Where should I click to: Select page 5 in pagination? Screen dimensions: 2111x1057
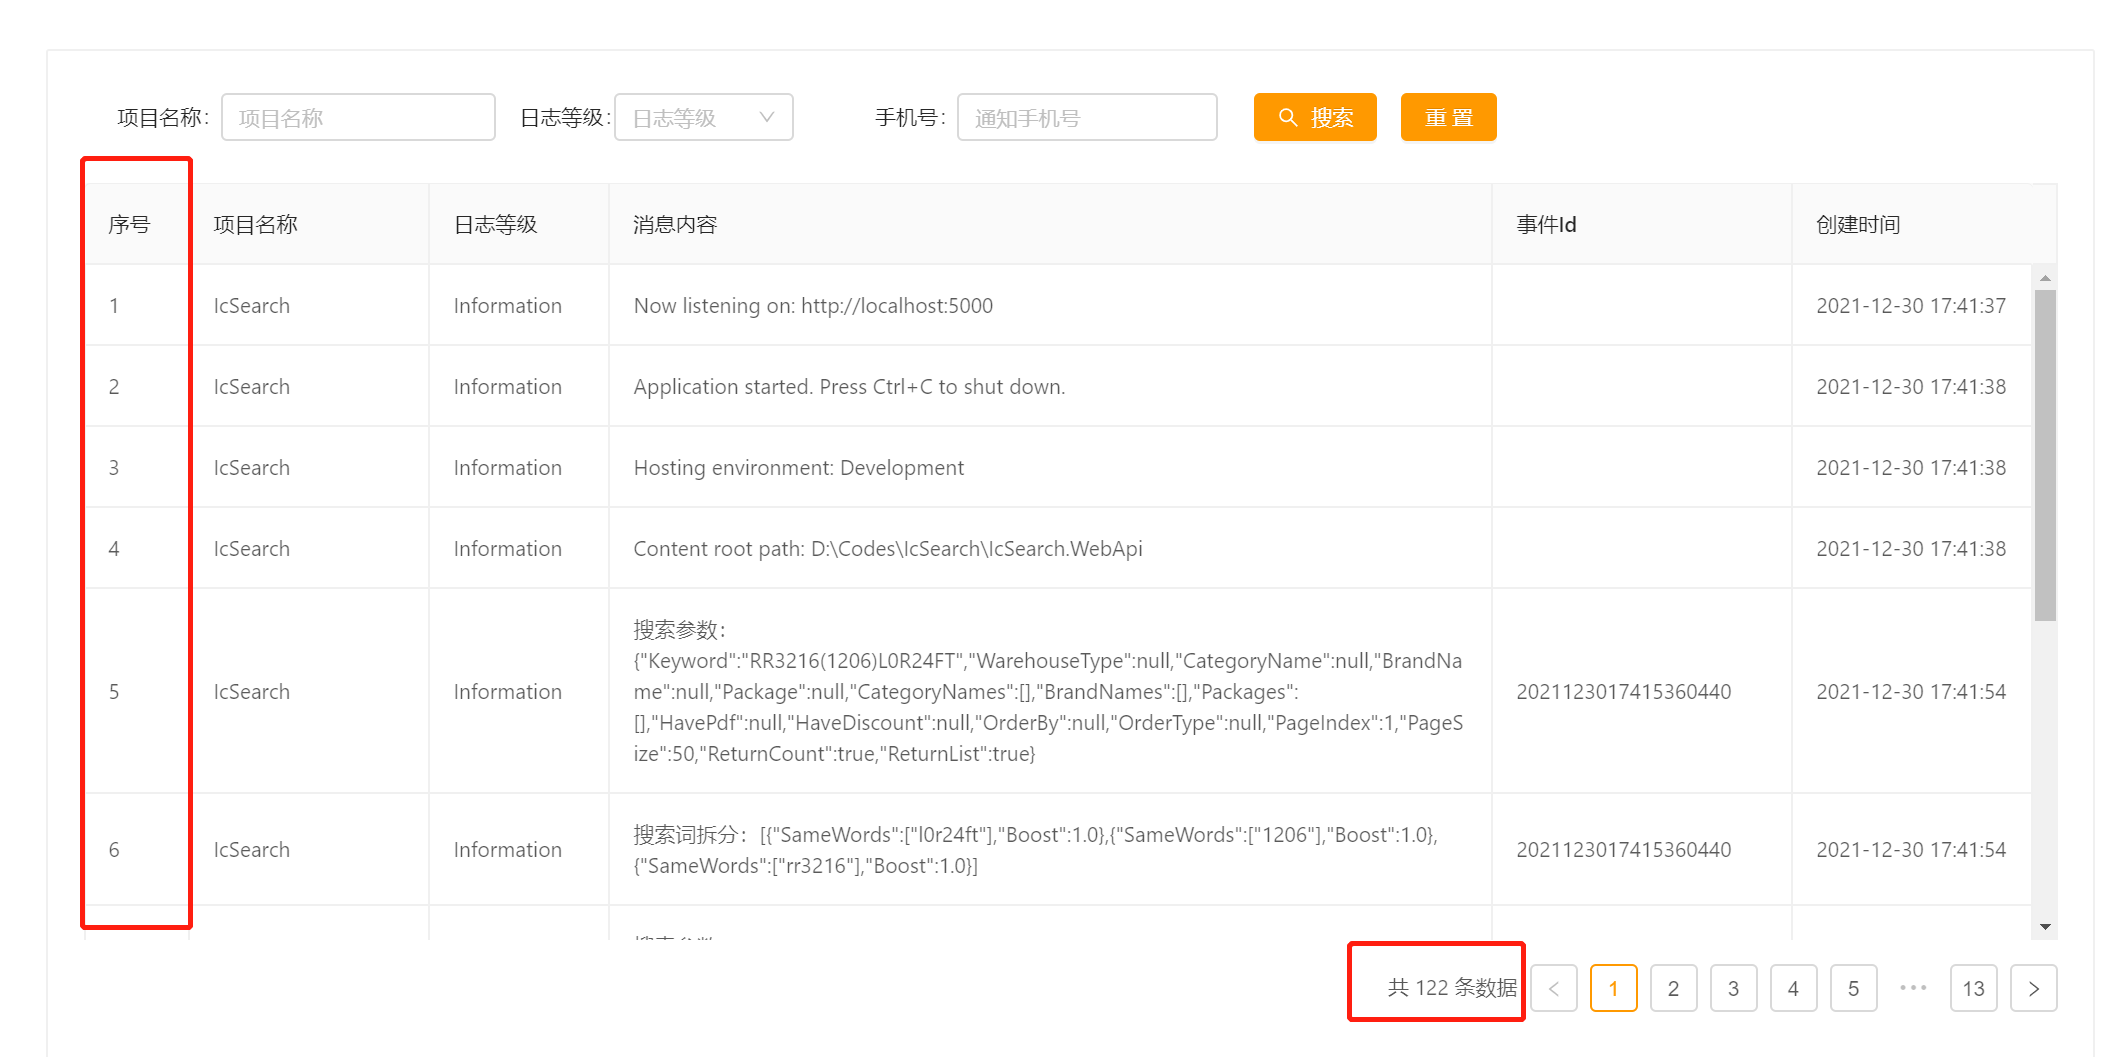tap(1853, 988)
